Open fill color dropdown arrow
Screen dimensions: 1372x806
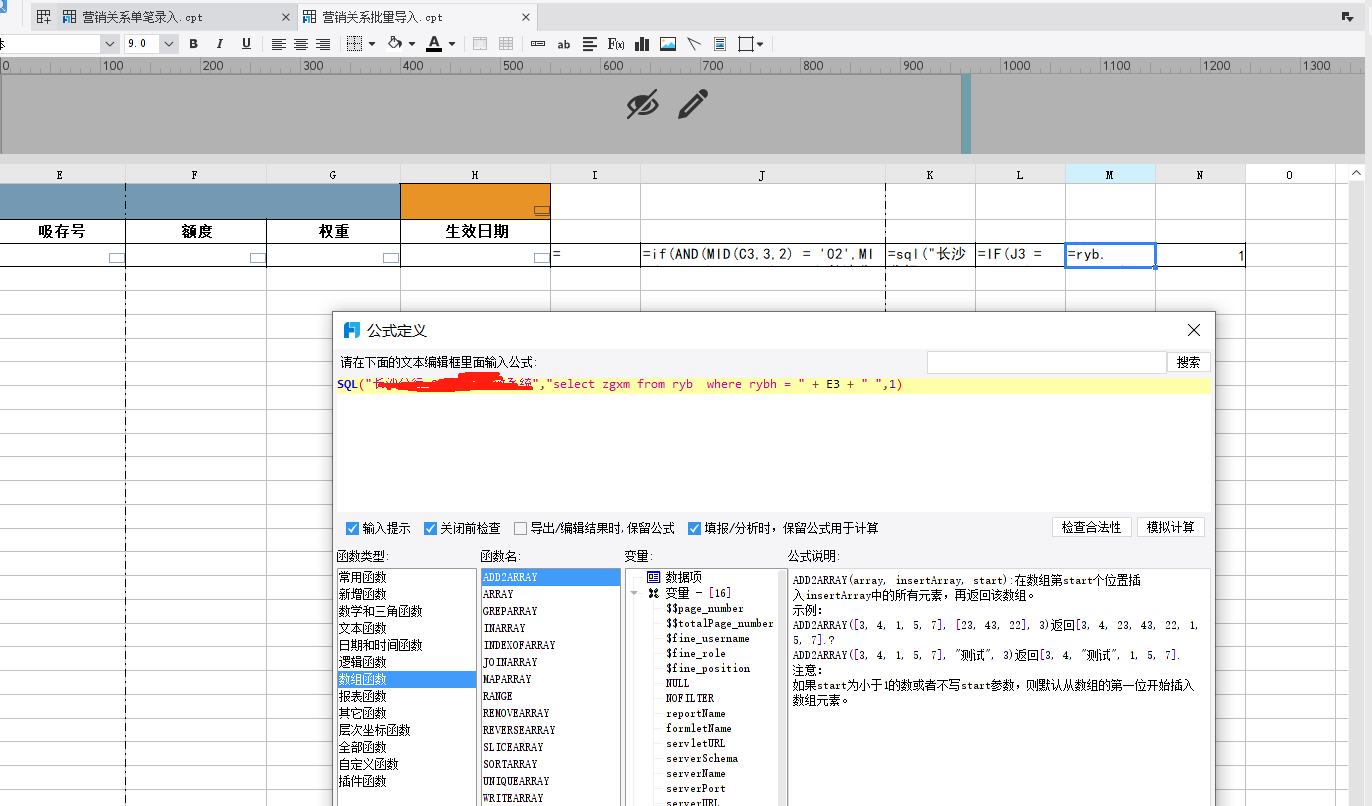[x=412, y=44]
